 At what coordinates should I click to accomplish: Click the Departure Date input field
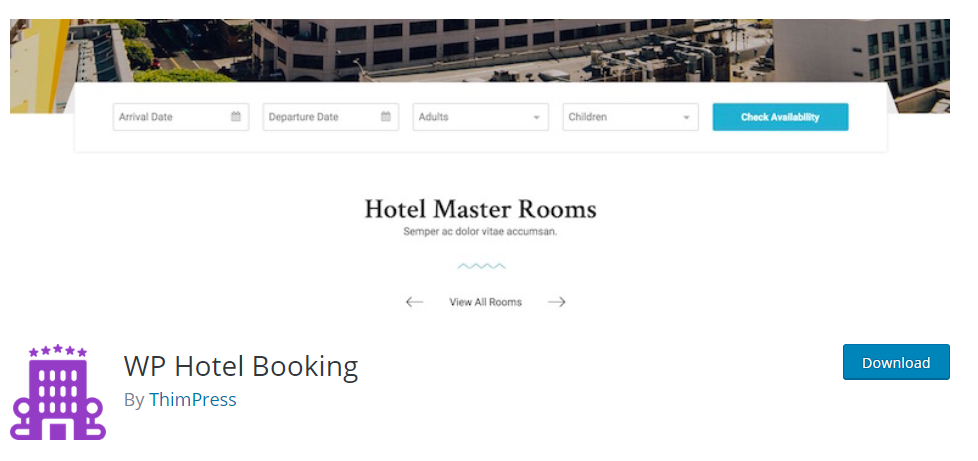click(x=331, y=117)
